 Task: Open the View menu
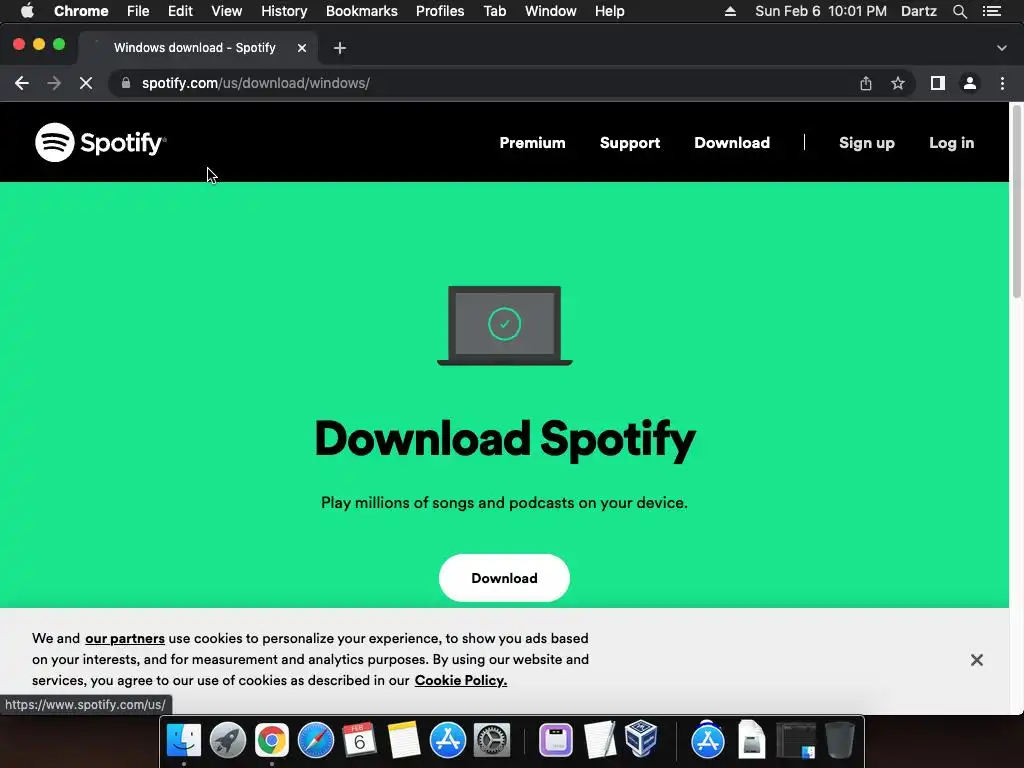227,11
